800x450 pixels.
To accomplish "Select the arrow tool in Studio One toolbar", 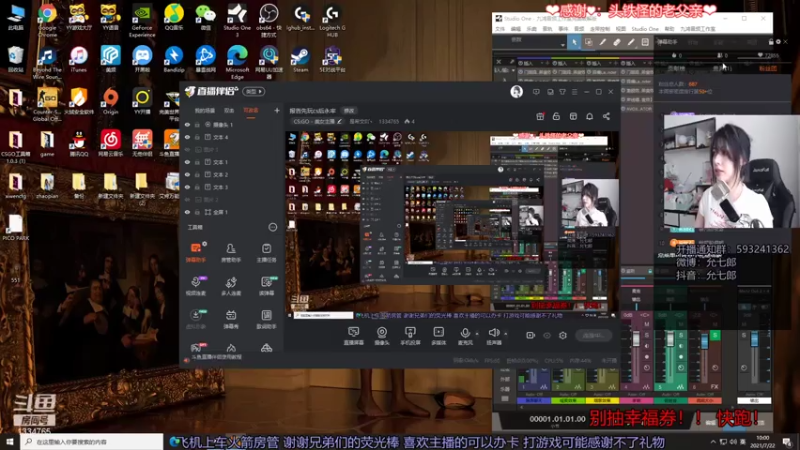I will tap(574, 43).
